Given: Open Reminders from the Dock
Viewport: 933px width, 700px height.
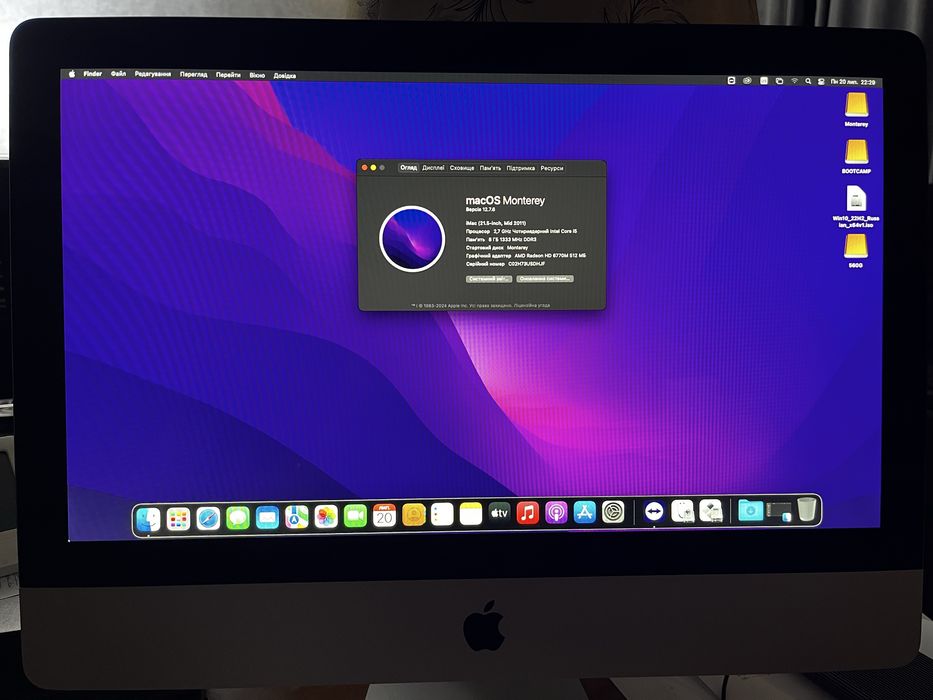Looking at the screenshot, I should click(x=442, y=514).
